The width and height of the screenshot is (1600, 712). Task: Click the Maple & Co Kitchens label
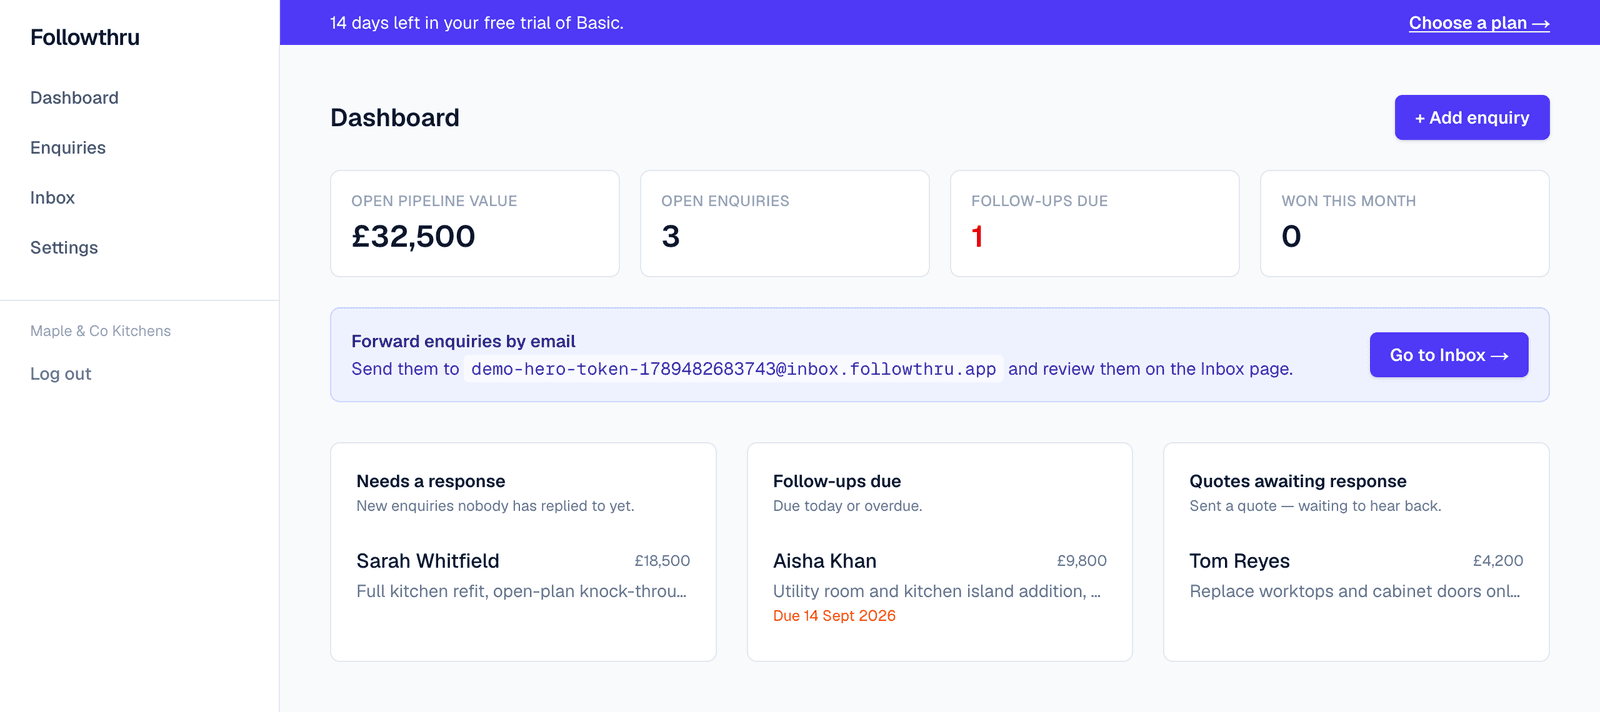click(x=100, y=331)
